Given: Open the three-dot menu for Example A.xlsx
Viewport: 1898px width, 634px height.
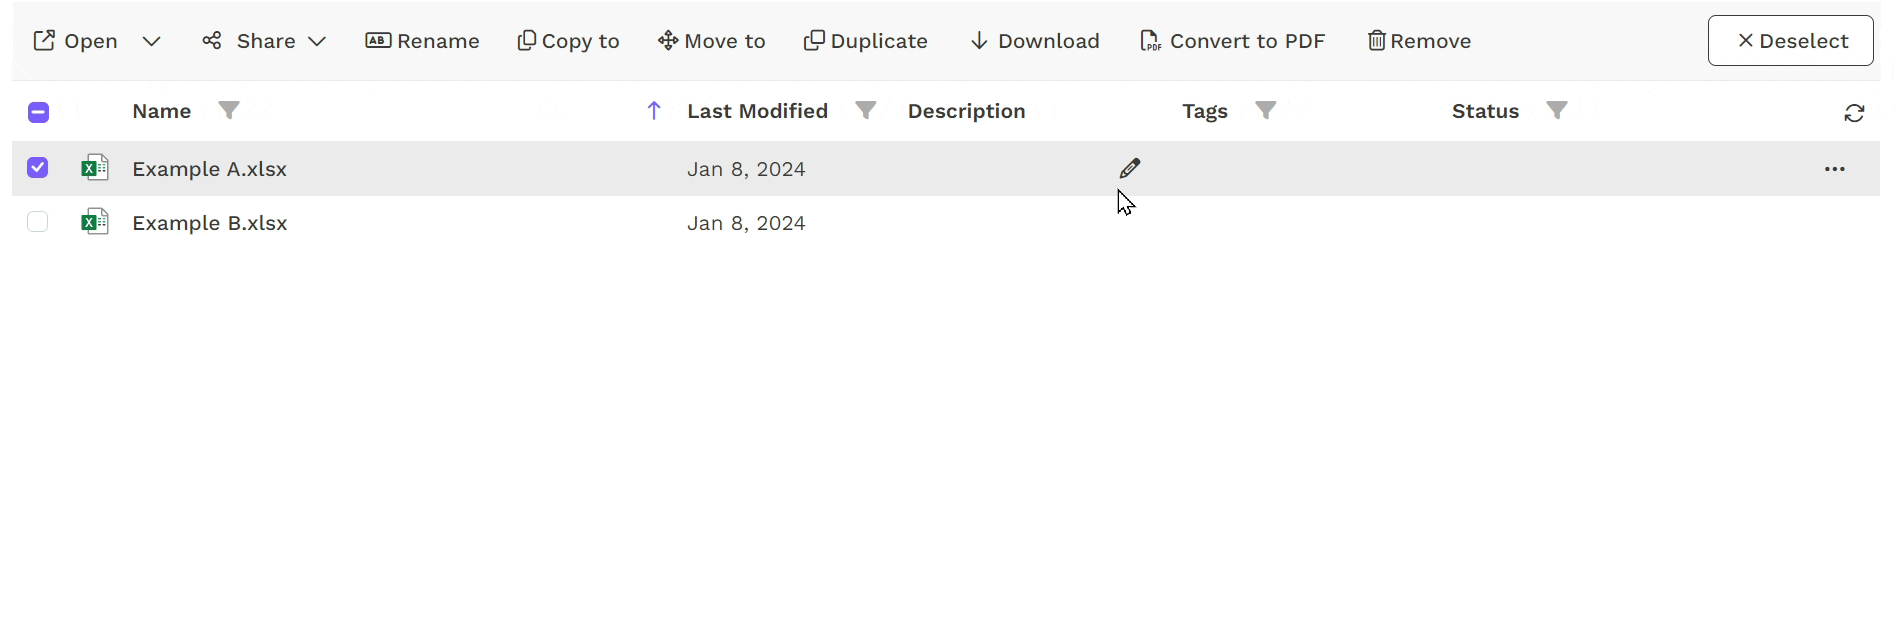Looking at the screenshot, I should 1834,169.
